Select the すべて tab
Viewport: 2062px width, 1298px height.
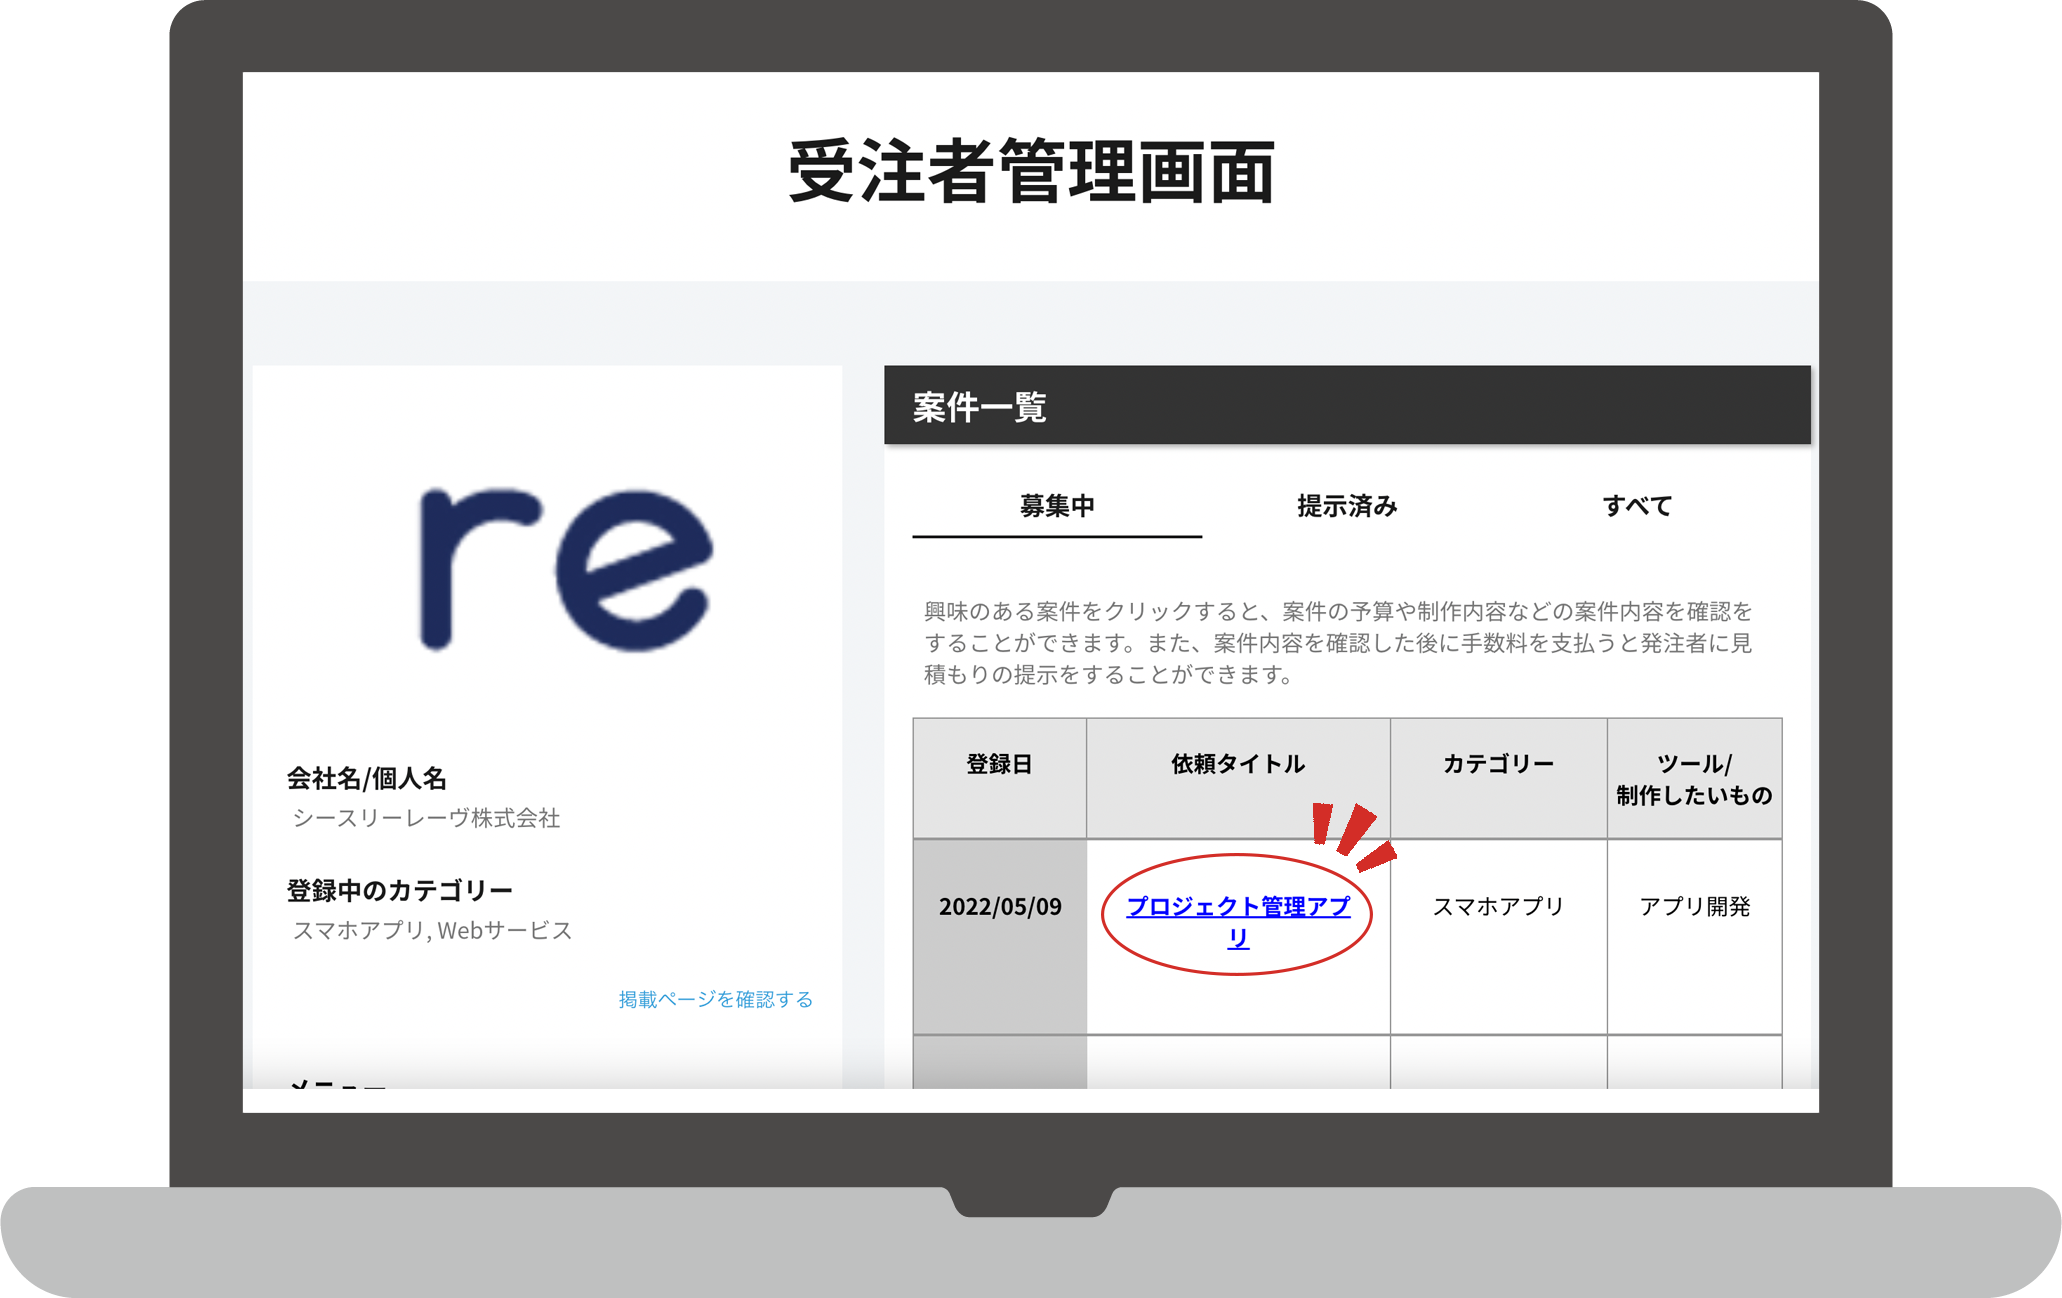(x=1636, y=506)
